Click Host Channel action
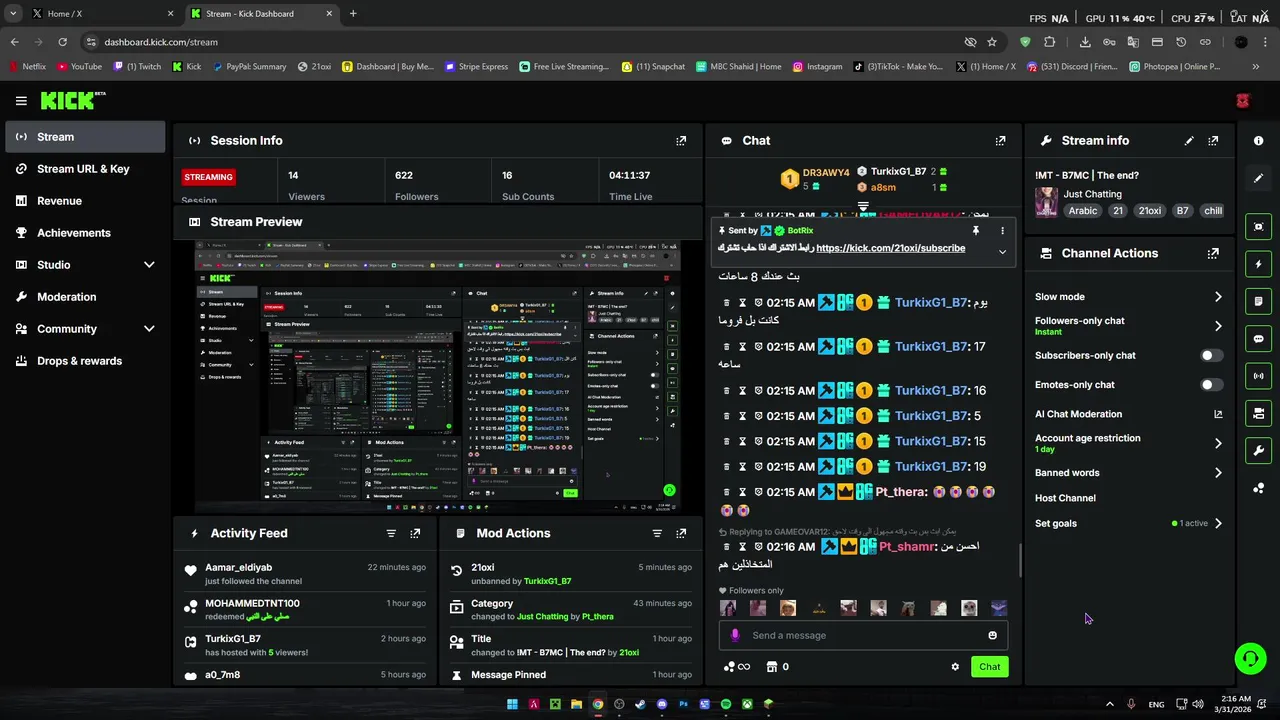The height and width of the screenshot is (720, 1280). click(1065, 498)
